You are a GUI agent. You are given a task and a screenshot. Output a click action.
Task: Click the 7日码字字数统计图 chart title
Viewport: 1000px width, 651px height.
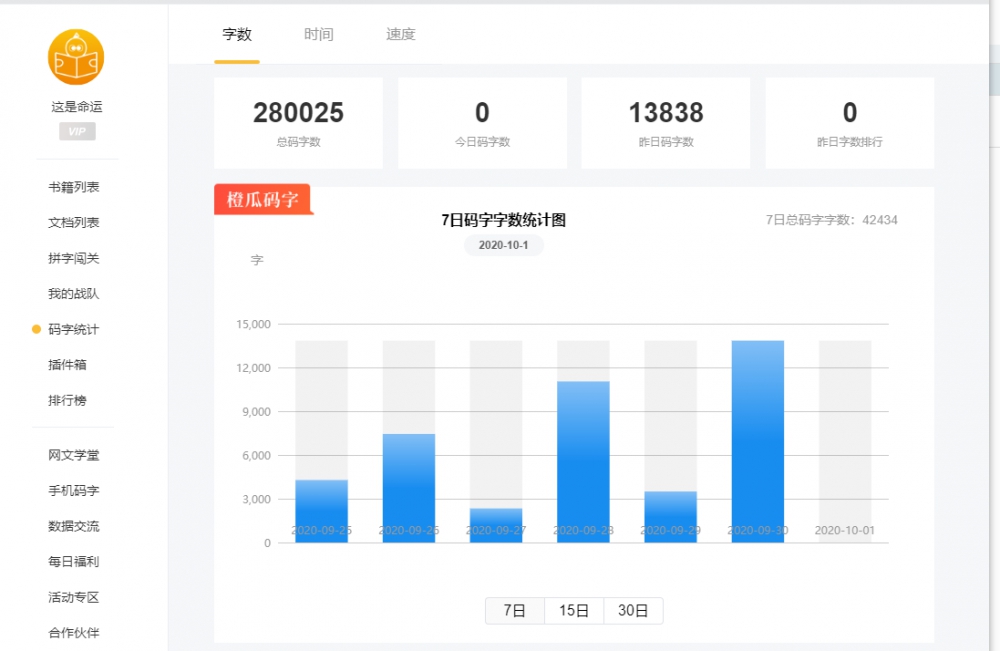(504, 220)
